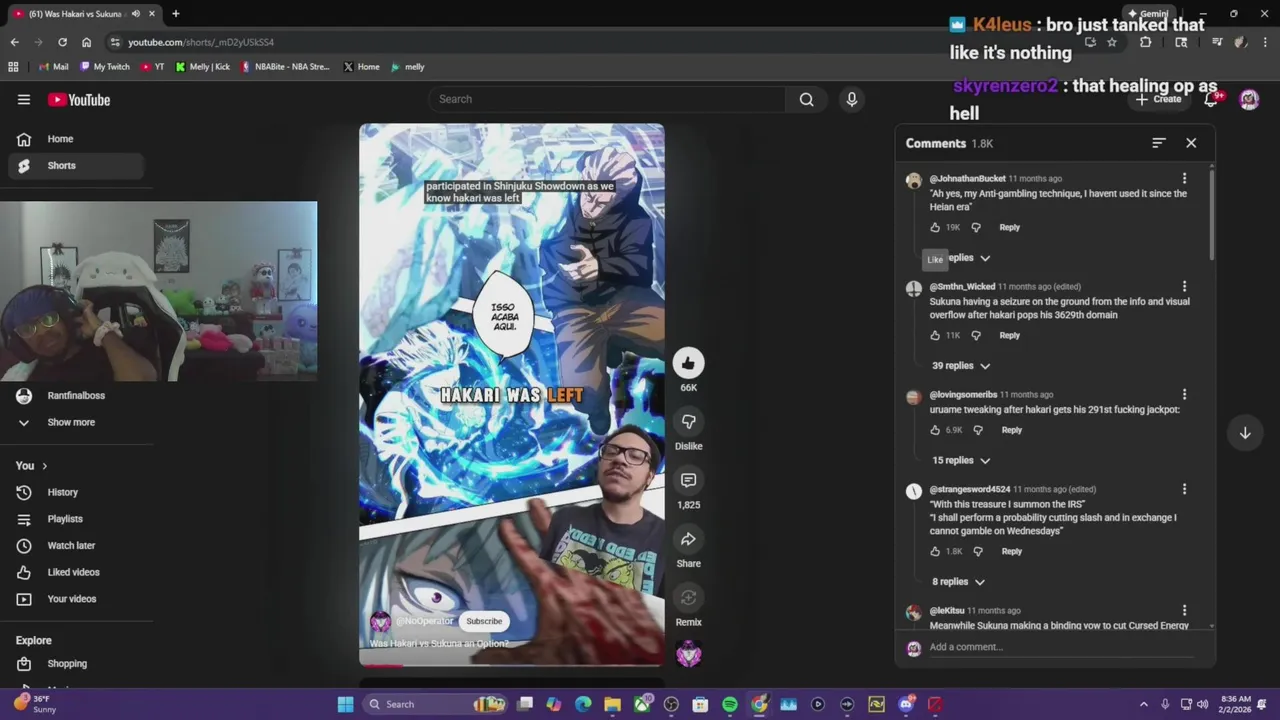1280x720 pixels.
Task: Open Discord from the taskbar
Action: pos(906,704)
